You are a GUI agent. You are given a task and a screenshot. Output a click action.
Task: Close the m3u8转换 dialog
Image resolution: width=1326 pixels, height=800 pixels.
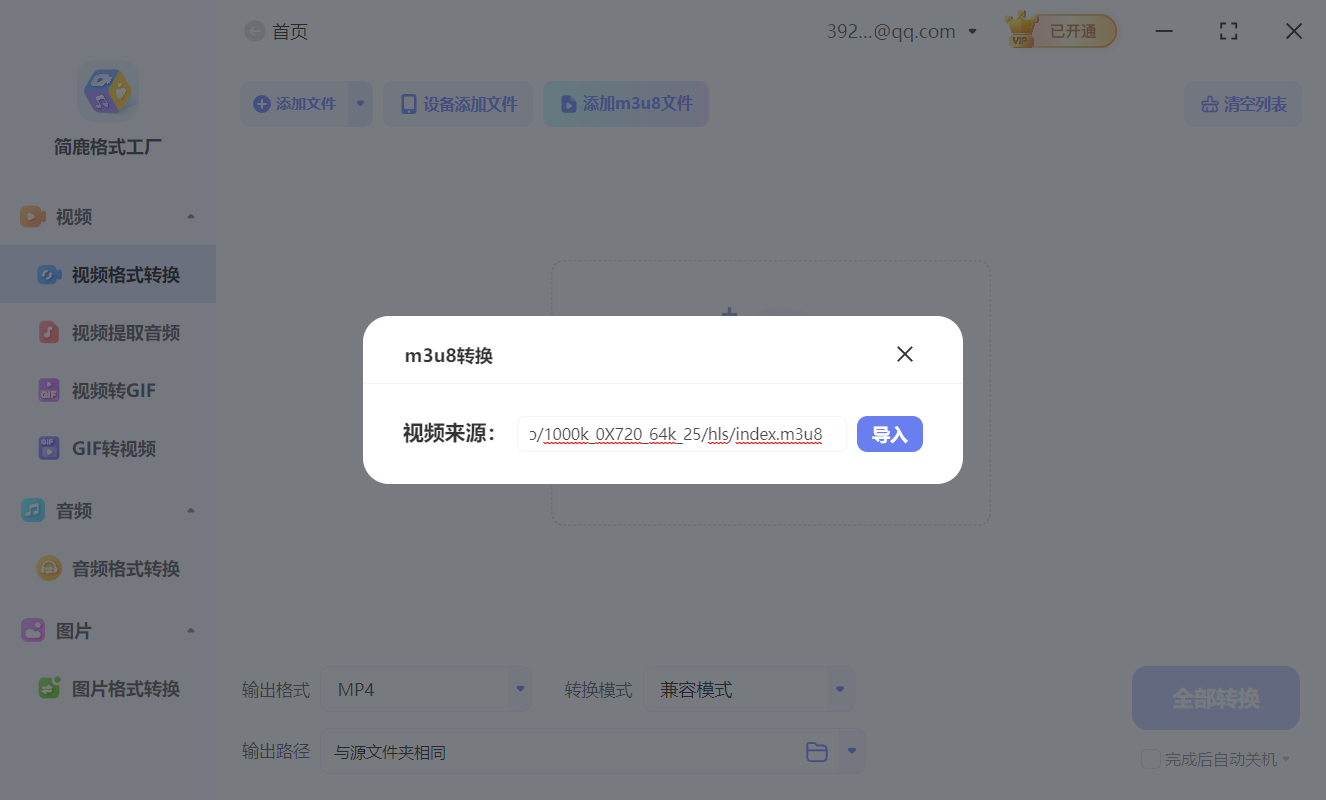tap(905, 354)
